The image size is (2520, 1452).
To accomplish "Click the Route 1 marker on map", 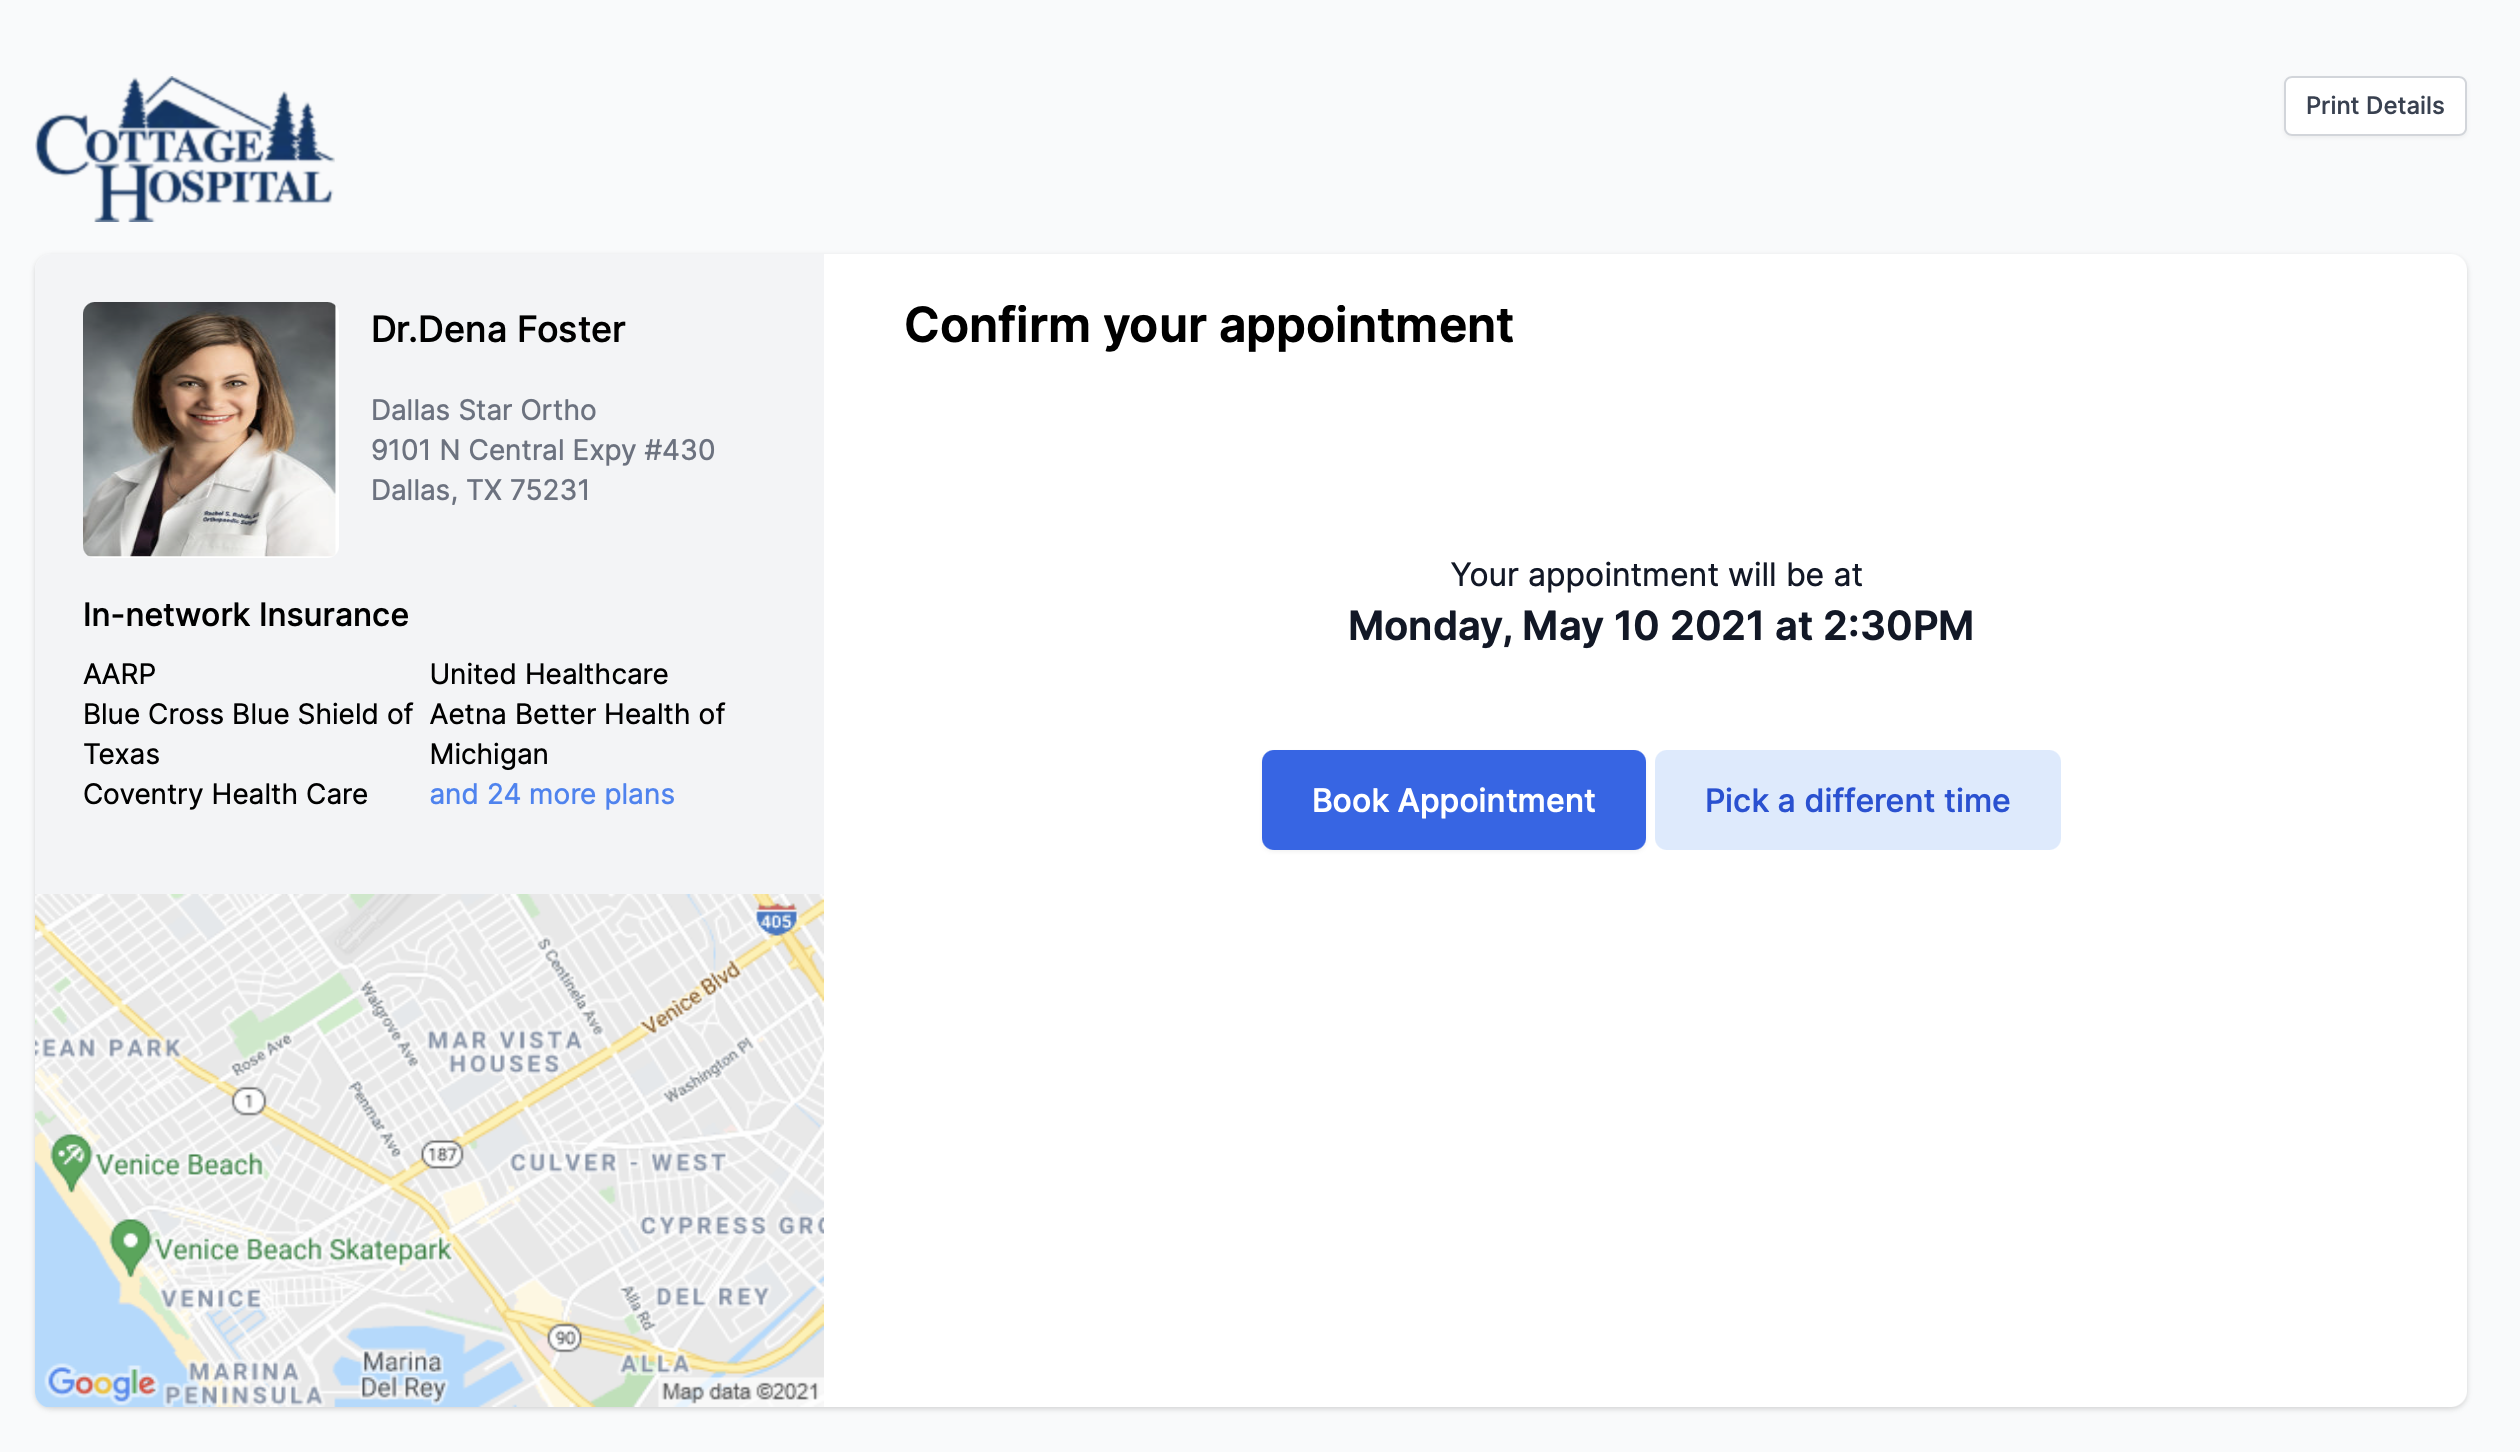I will point(248,1101).
